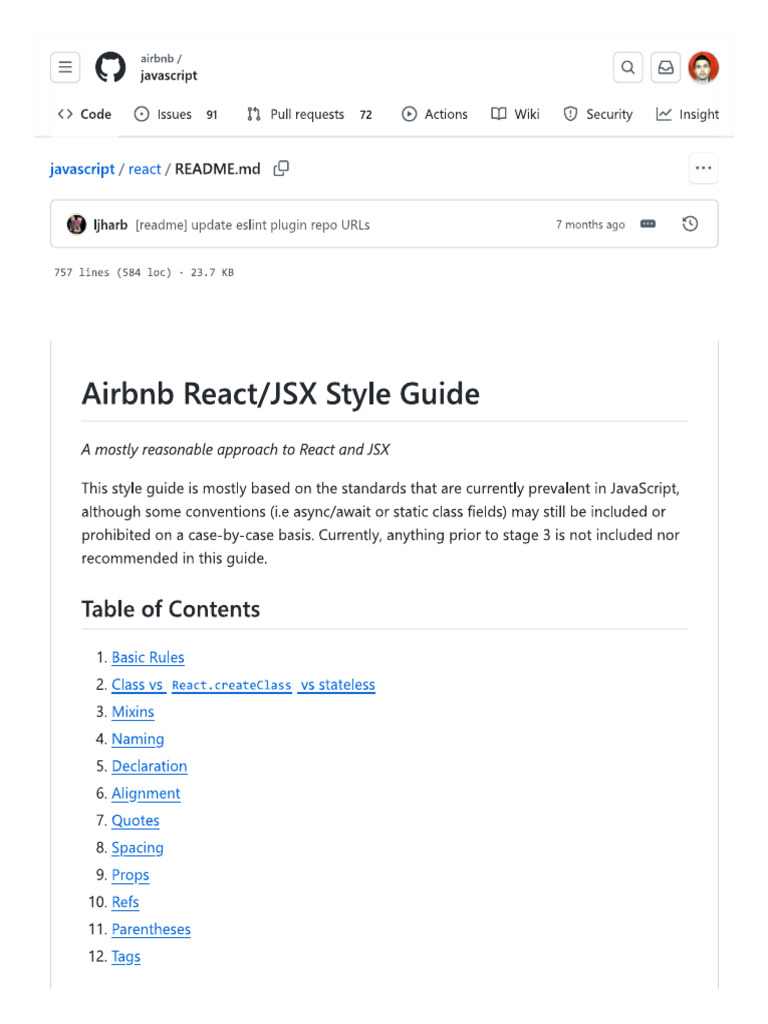This screenshot has width=768, height=1024.
Task: View commit history clock icon
Action: pyautogui.click(x=690, y=224)
